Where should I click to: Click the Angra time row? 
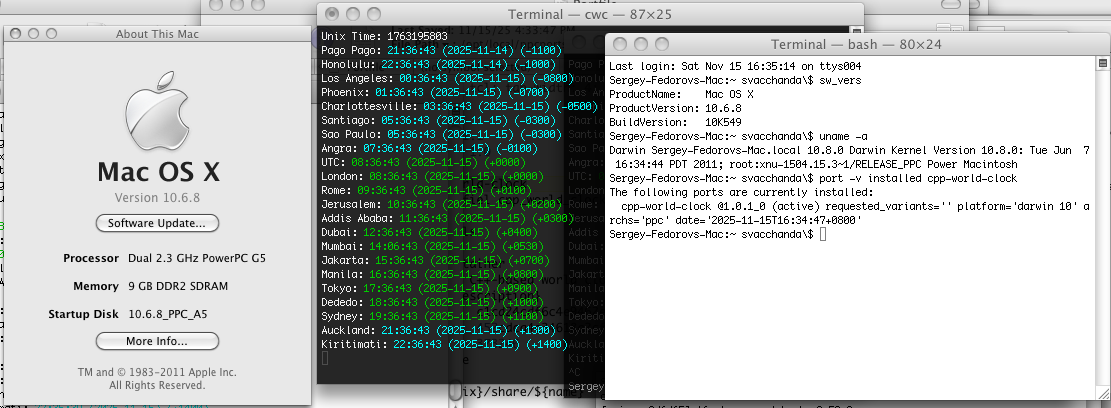[x=429, y=149]
